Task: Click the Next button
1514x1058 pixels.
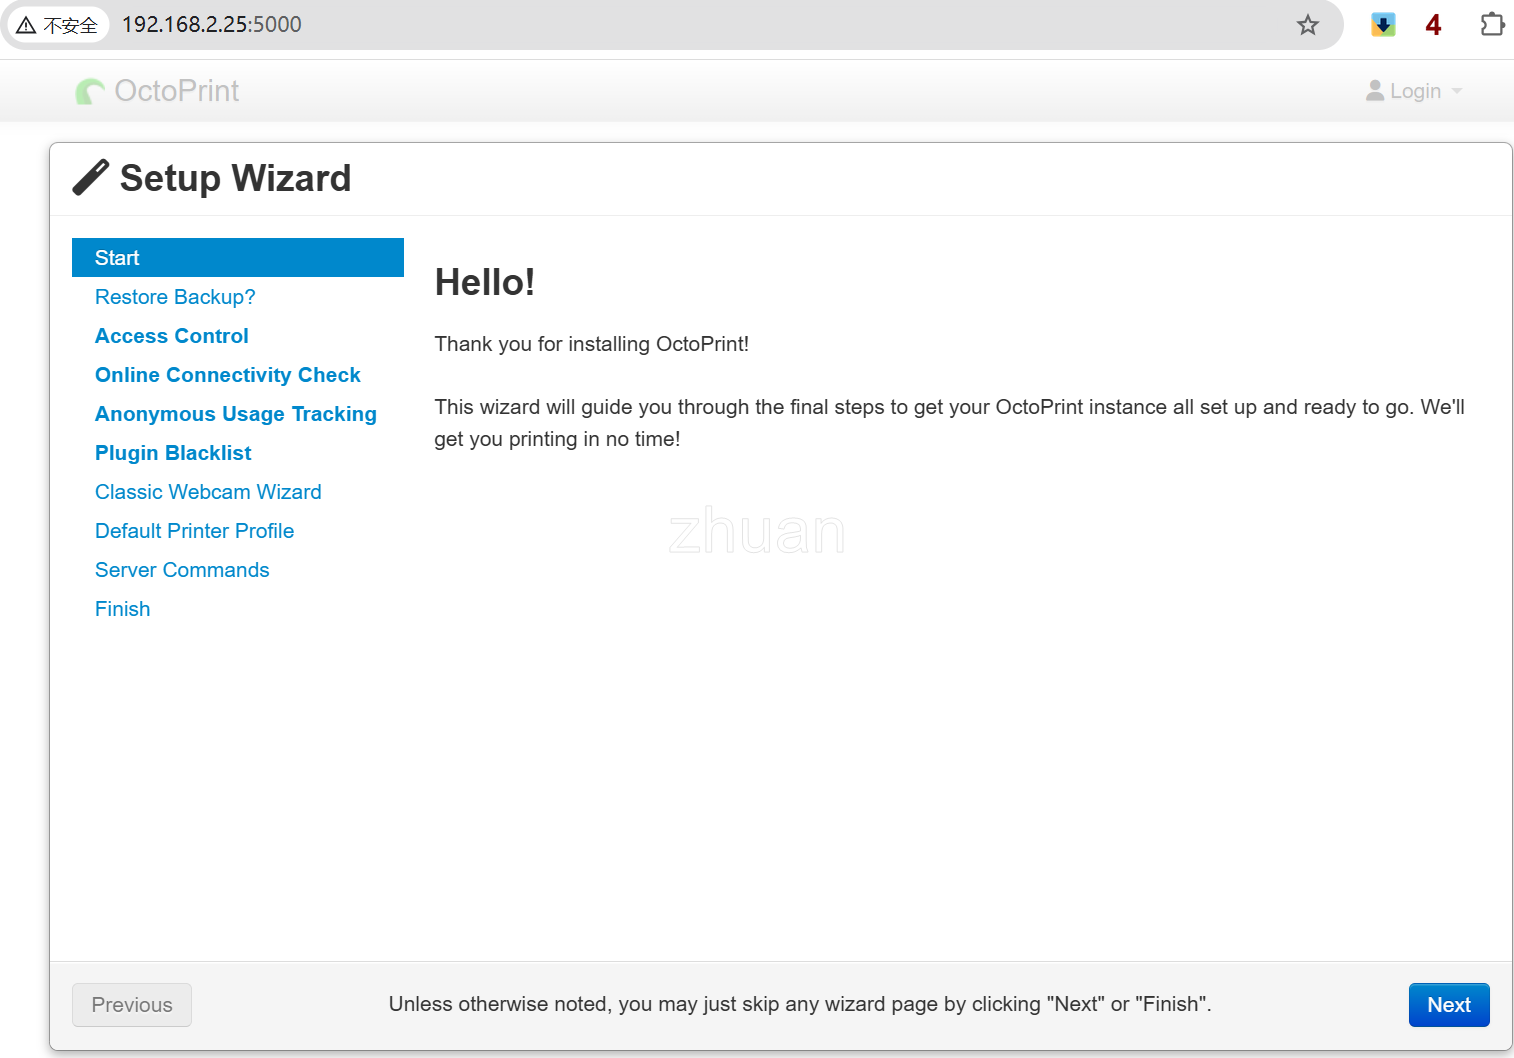Action: click(1449, 1005)
